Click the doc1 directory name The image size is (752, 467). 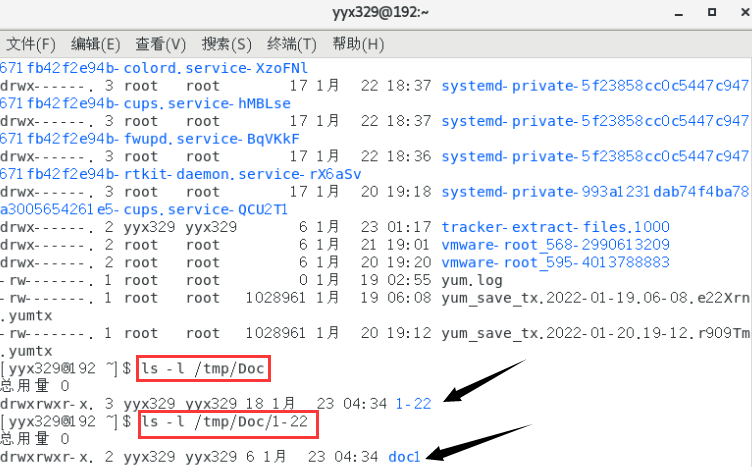point(404,456)
